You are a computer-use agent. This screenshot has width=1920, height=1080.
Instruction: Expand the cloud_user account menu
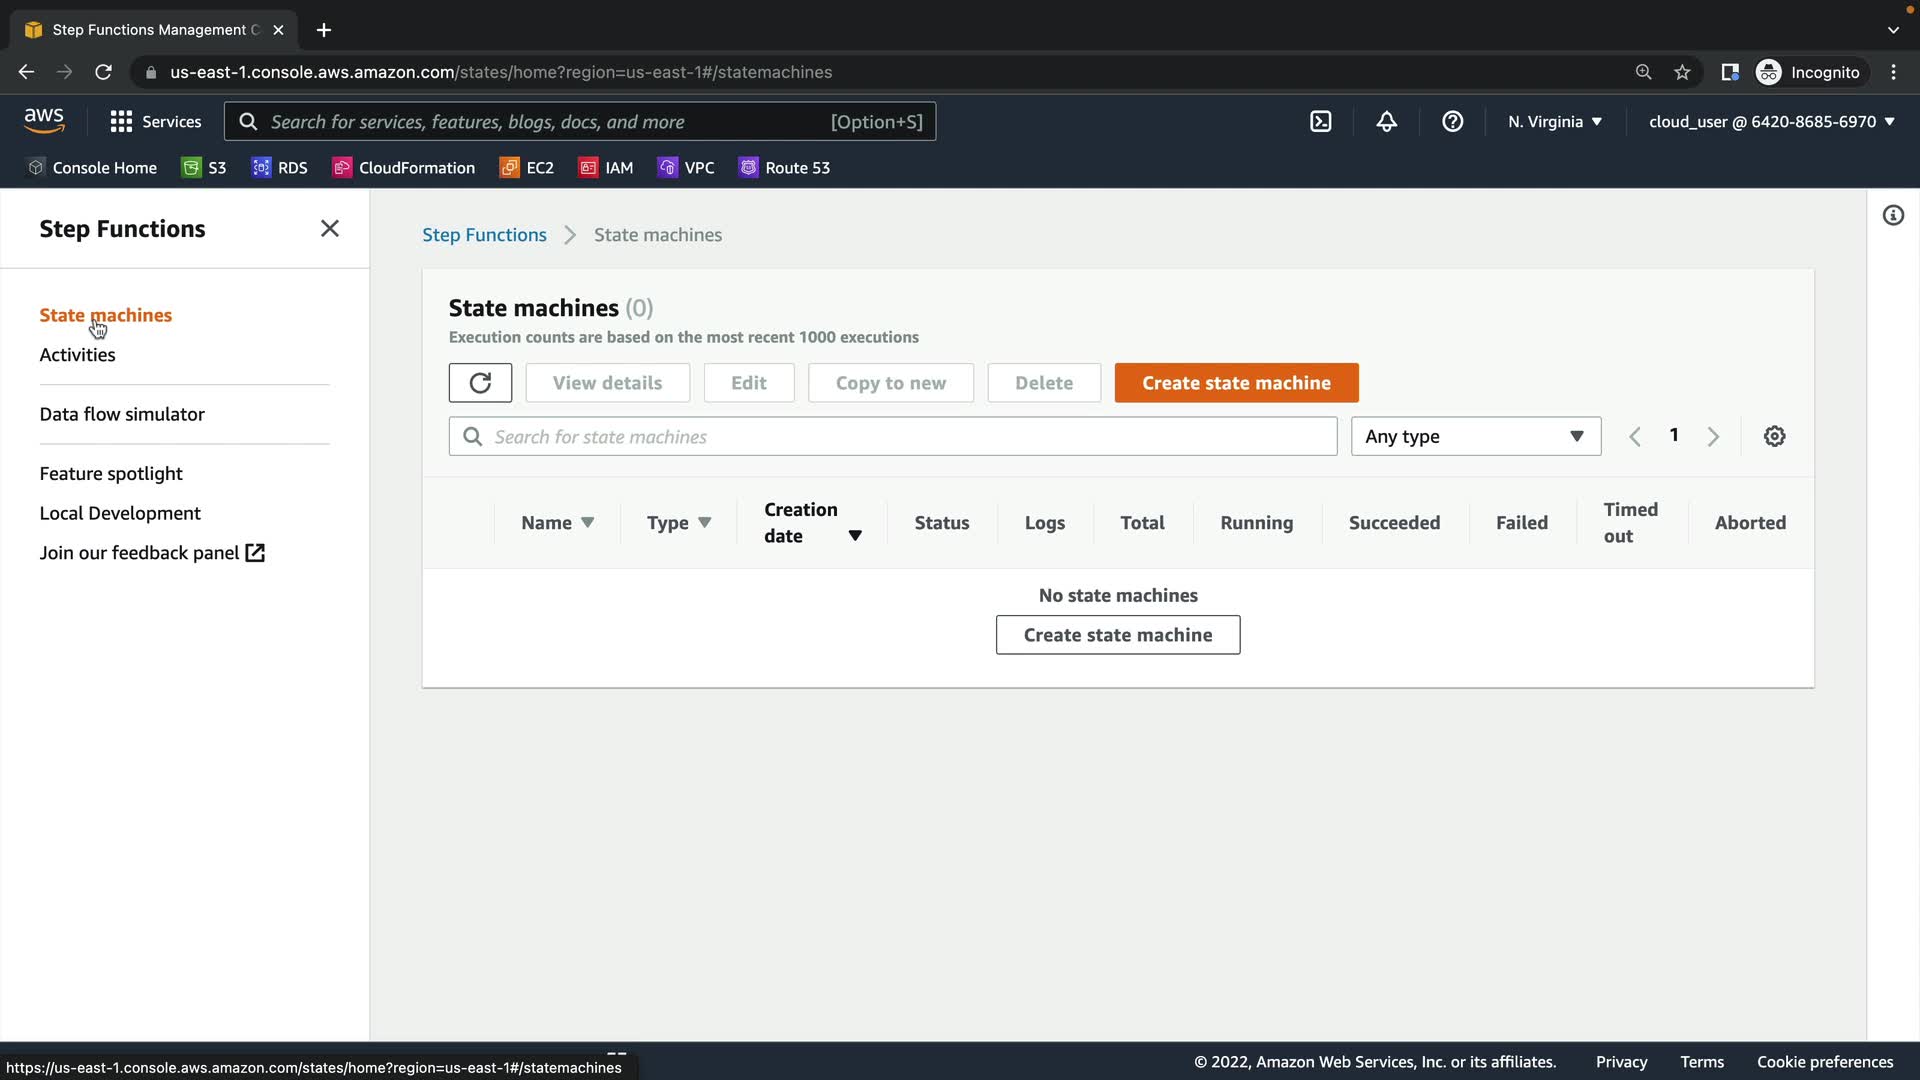(1771, 121)
